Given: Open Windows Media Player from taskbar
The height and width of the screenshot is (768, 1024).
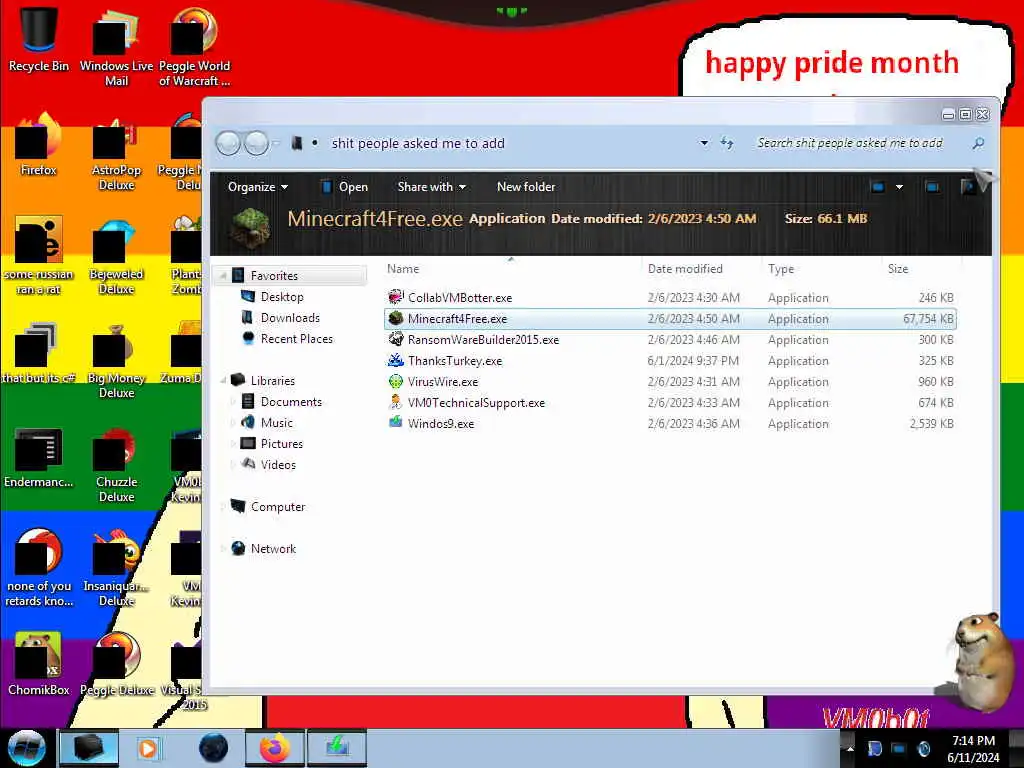Looking at the screenshot, I should tap(148, 748).
